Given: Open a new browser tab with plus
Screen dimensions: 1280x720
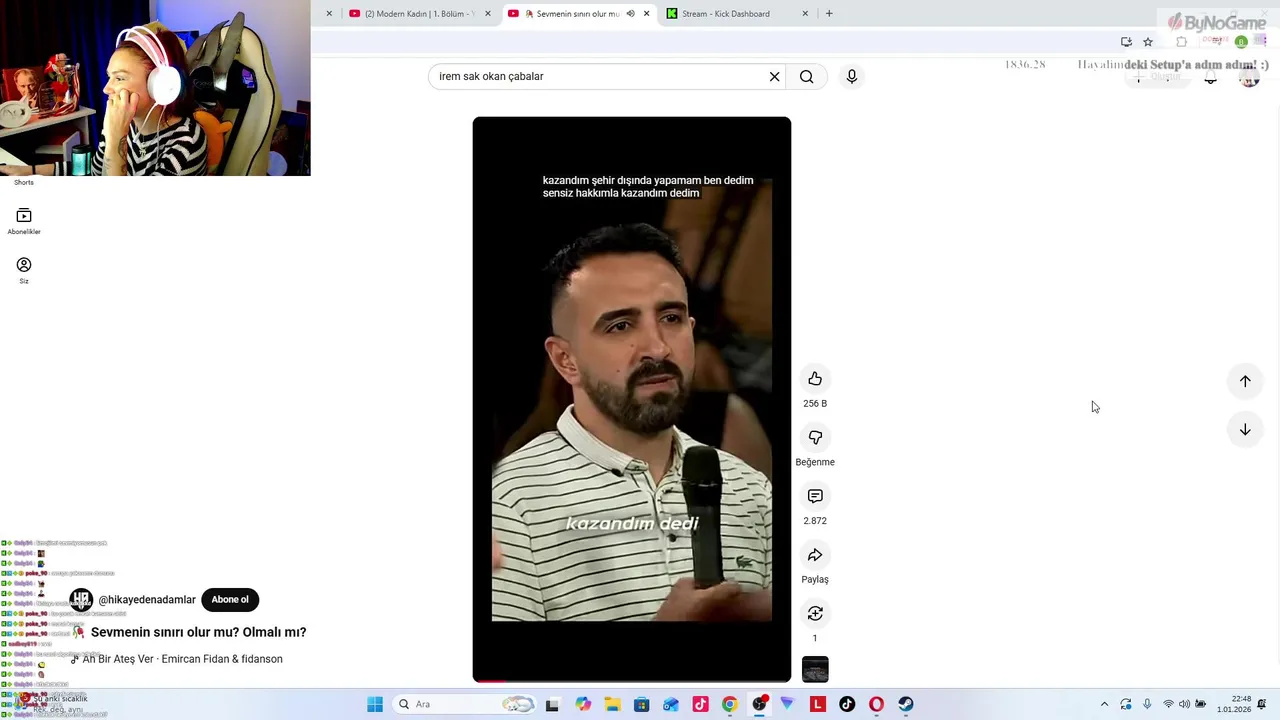Looking at the screenshot, I should [829, 14].
